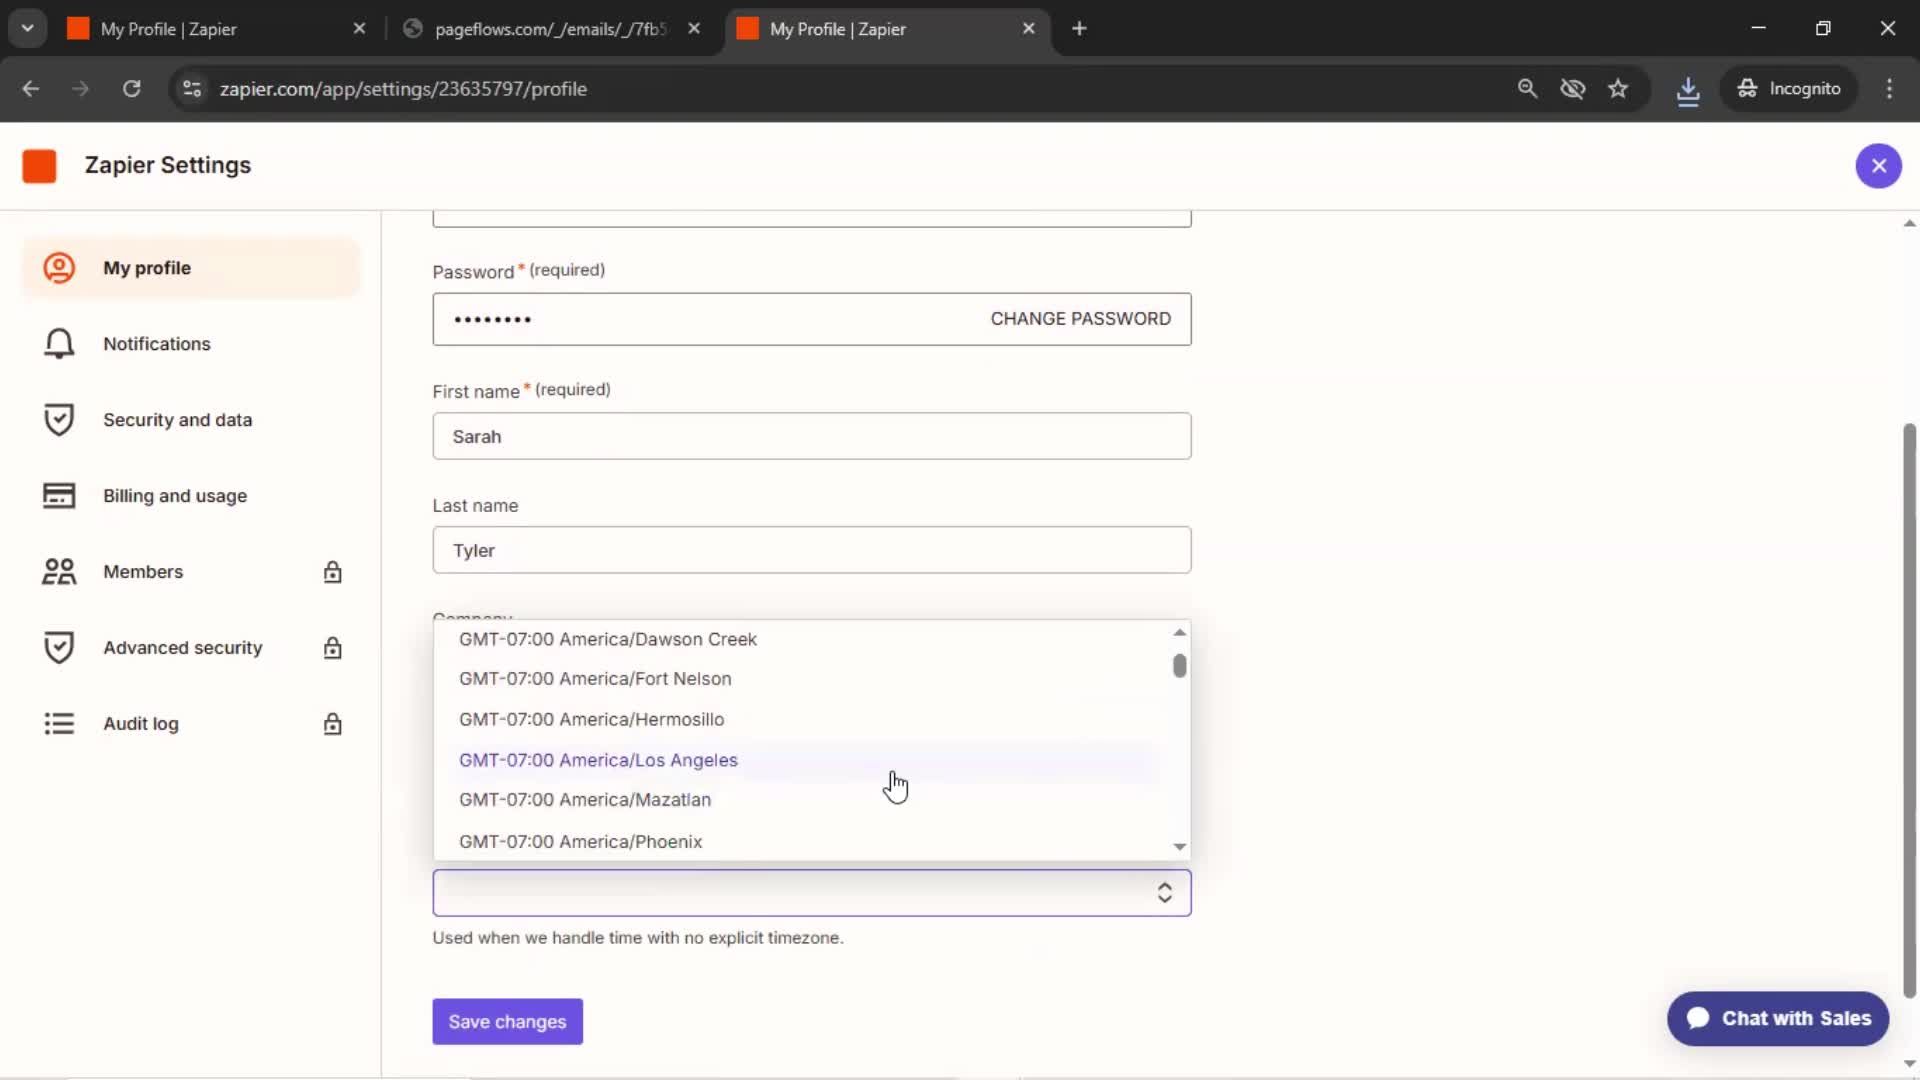Image resolution: width=1920 pixels, height=1080 pixels.
Task: Open Notifications settings section
Action: (191, 344)
